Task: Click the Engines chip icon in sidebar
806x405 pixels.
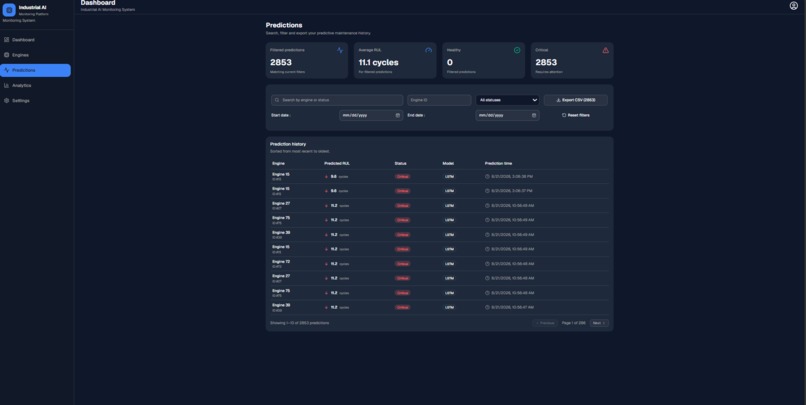Action: point(7,55)
